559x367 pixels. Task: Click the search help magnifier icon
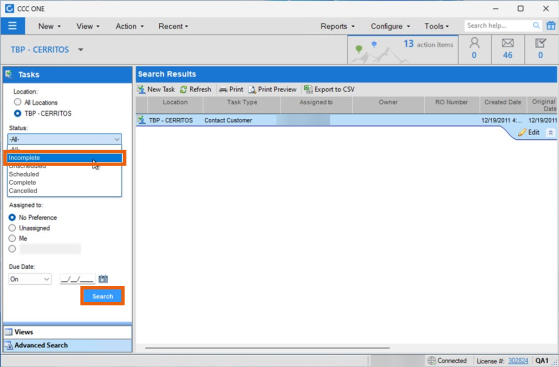pyautogui.click(x=536, y=26)
